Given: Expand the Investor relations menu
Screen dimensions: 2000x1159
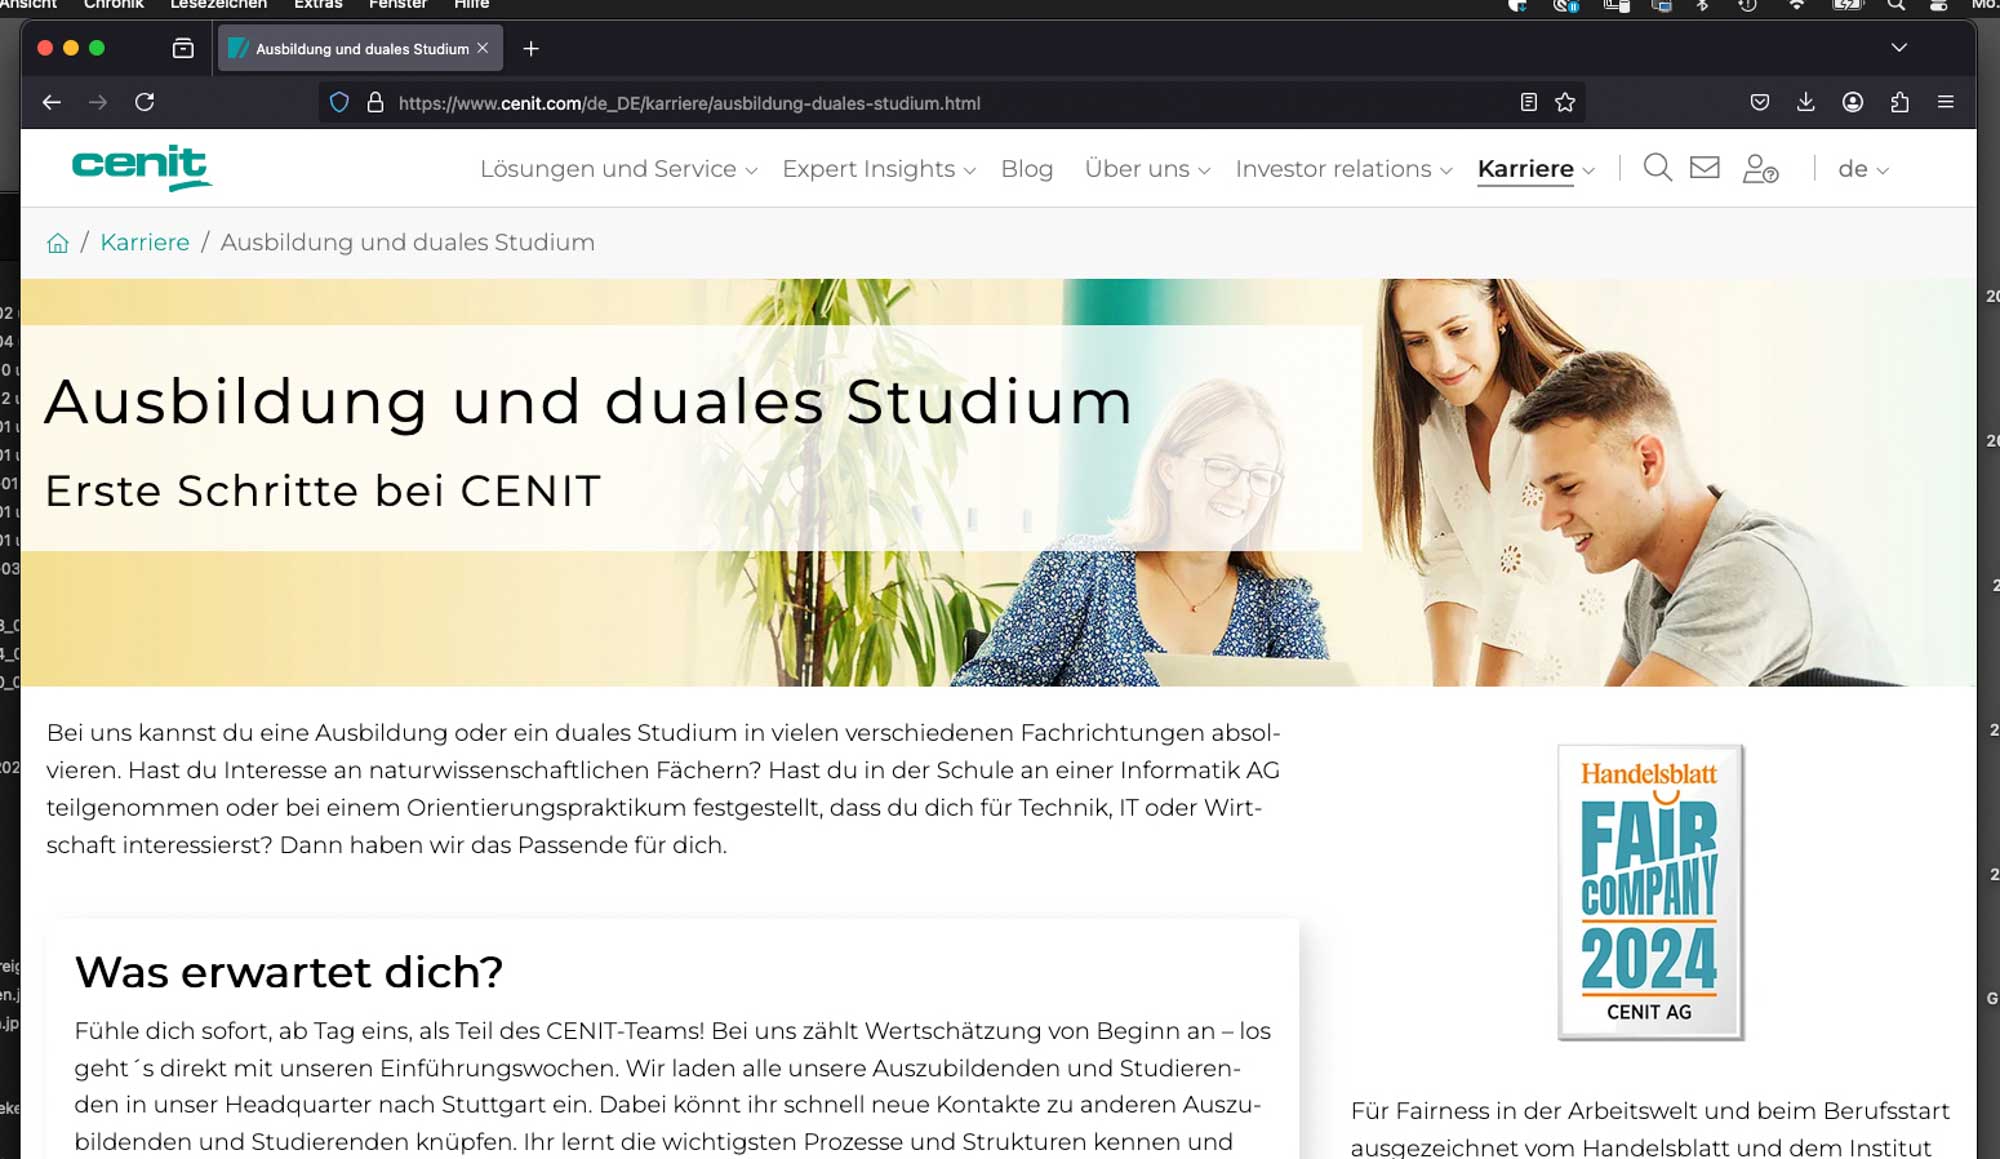Looking at the screenshot, I should pos(1343,169).
